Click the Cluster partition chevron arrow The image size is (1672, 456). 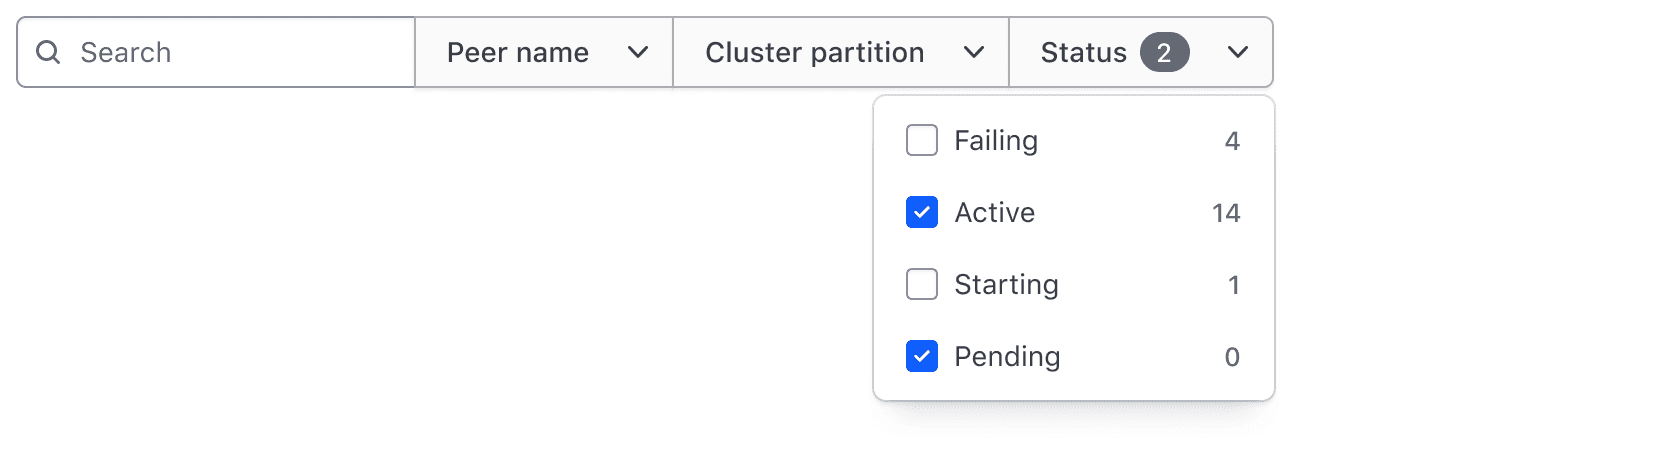(x=974, y=52)
